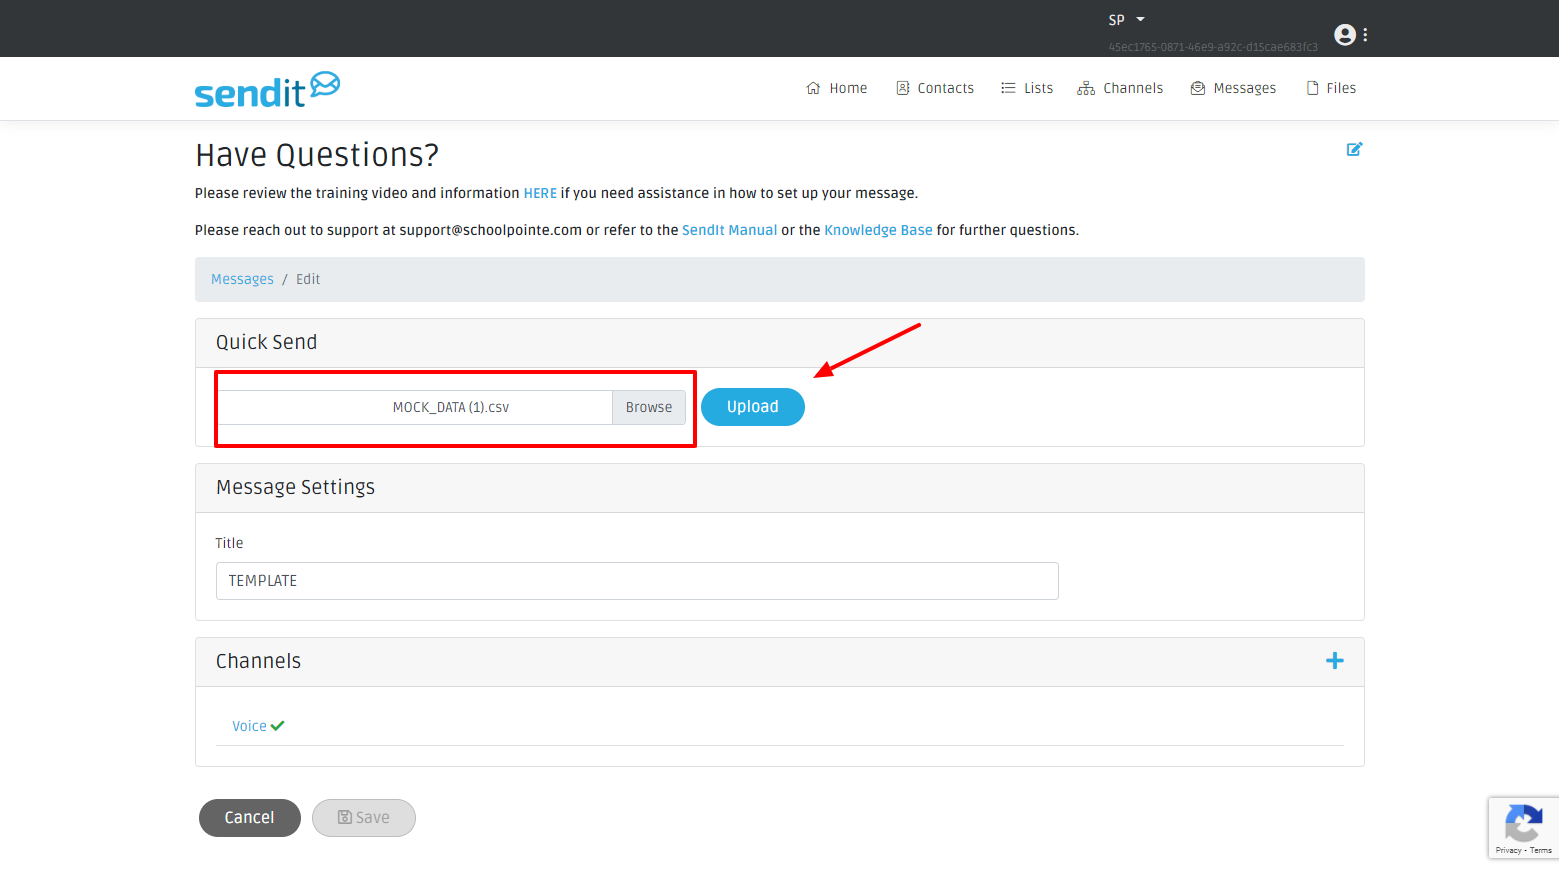Click the sendit logo
The width and height of the screenshot is (1559, 872).
[x=267, y=90]
